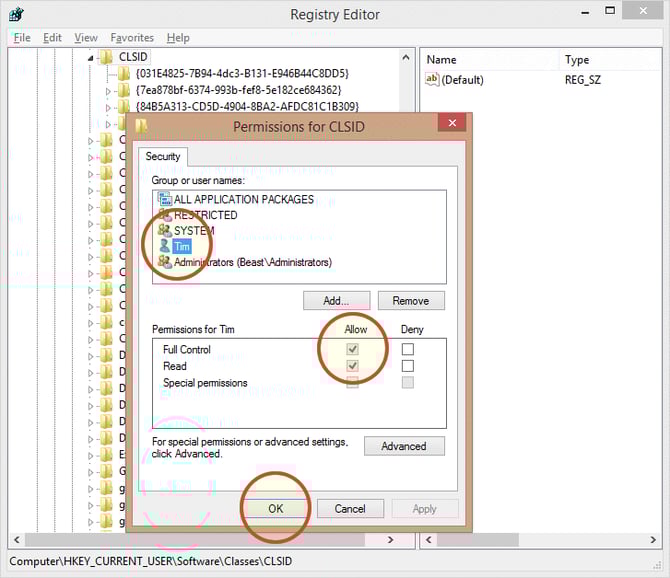Image resolution: width=670 pixels, height=578 pixels.
Task: Confirm permissions with the OK button
Action: (275, 508)
